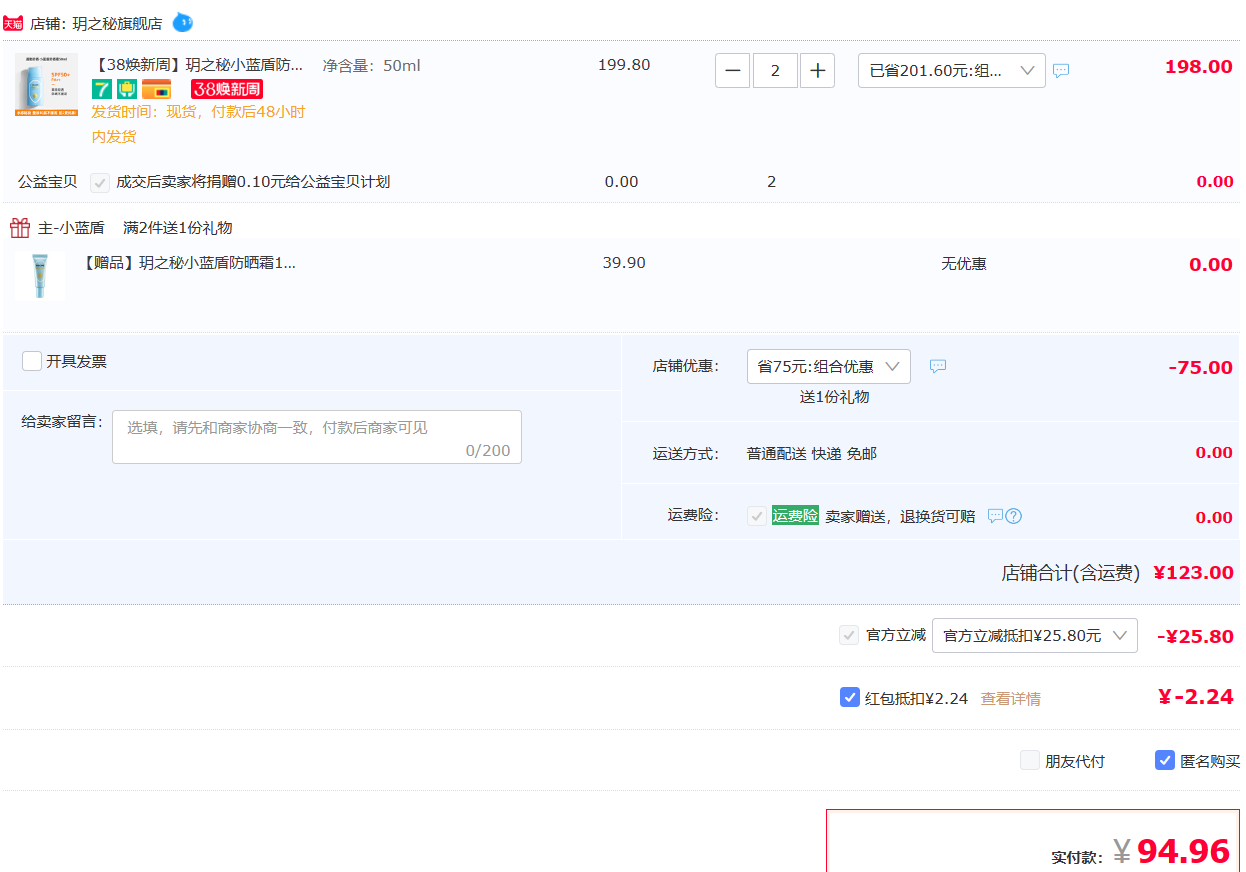1246x872 pixels.
Task: Click the unit price 199.80
Action: 624,65
